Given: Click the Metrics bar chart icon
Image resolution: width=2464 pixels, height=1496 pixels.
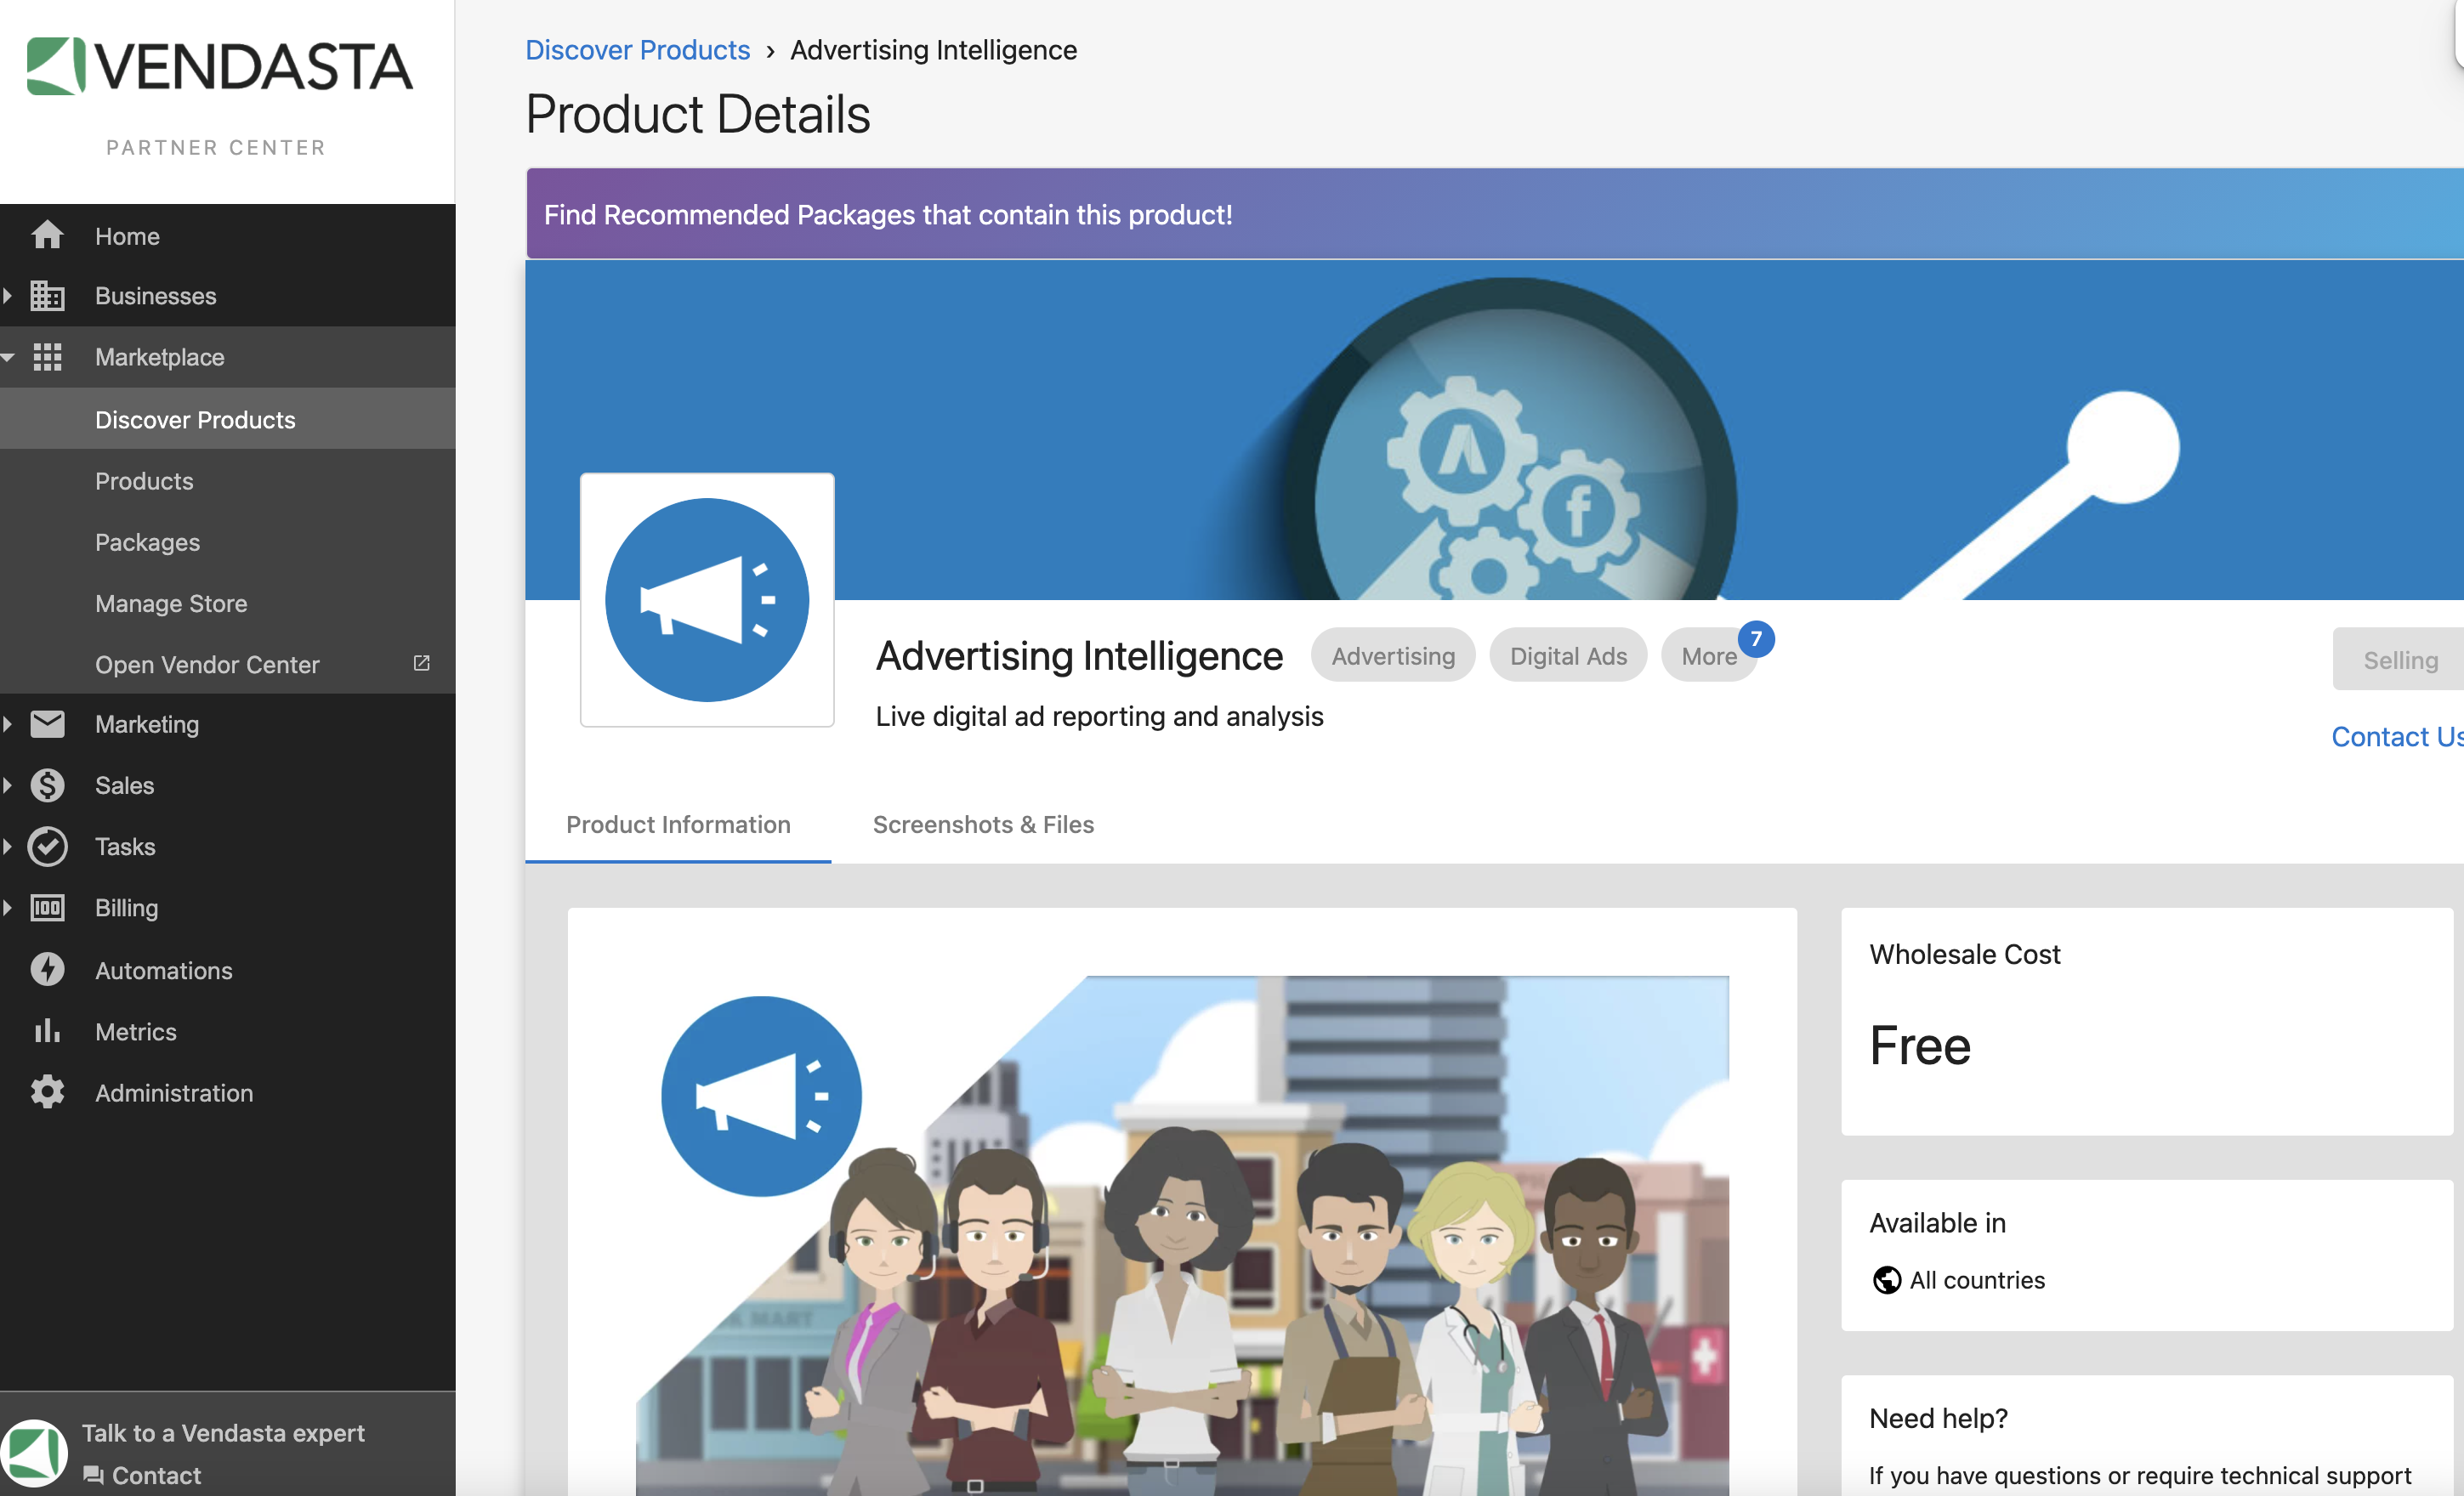Looking at the screenshot, I should 47,1031.
